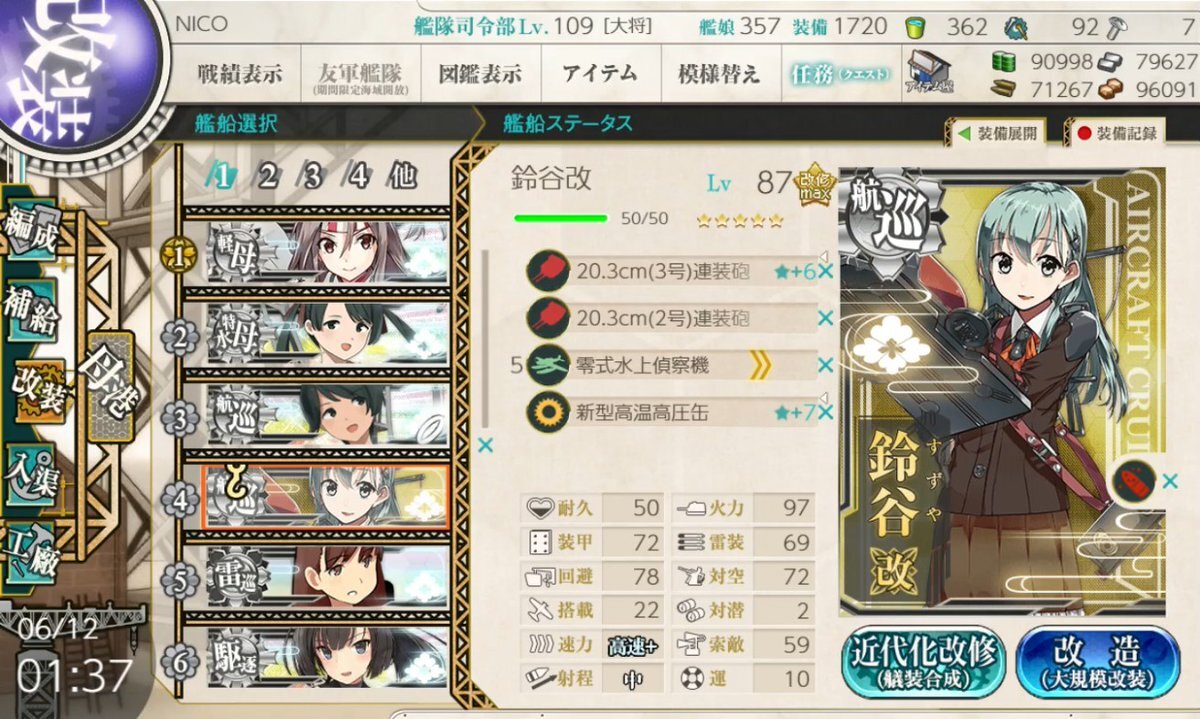
Task: Expand the 装備展開 equipment panel
Action: click(998, 132)
